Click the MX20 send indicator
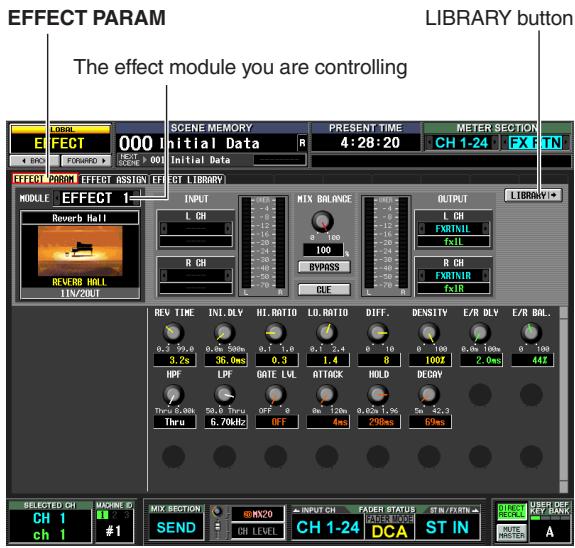 [258, 514]
